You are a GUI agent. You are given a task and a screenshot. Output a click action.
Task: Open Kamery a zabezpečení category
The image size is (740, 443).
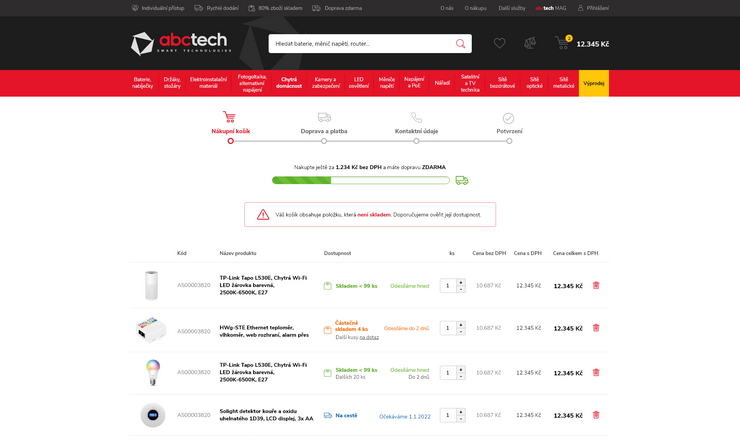(326, 82)
